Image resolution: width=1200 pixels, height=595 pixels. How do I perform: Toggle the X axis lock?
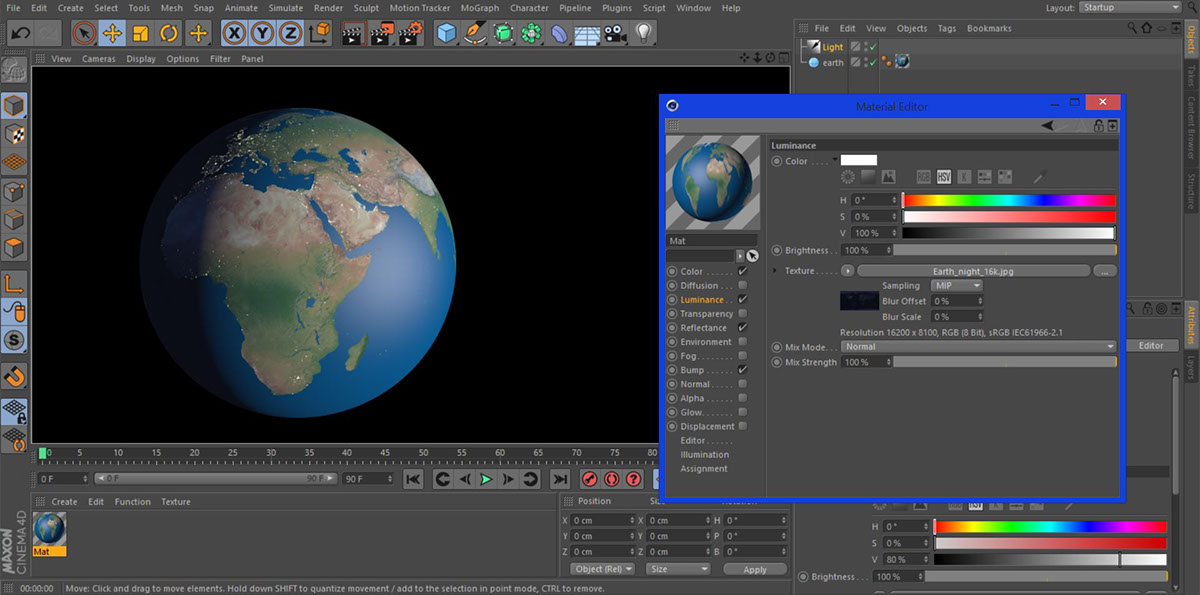[x=234, y=33]
